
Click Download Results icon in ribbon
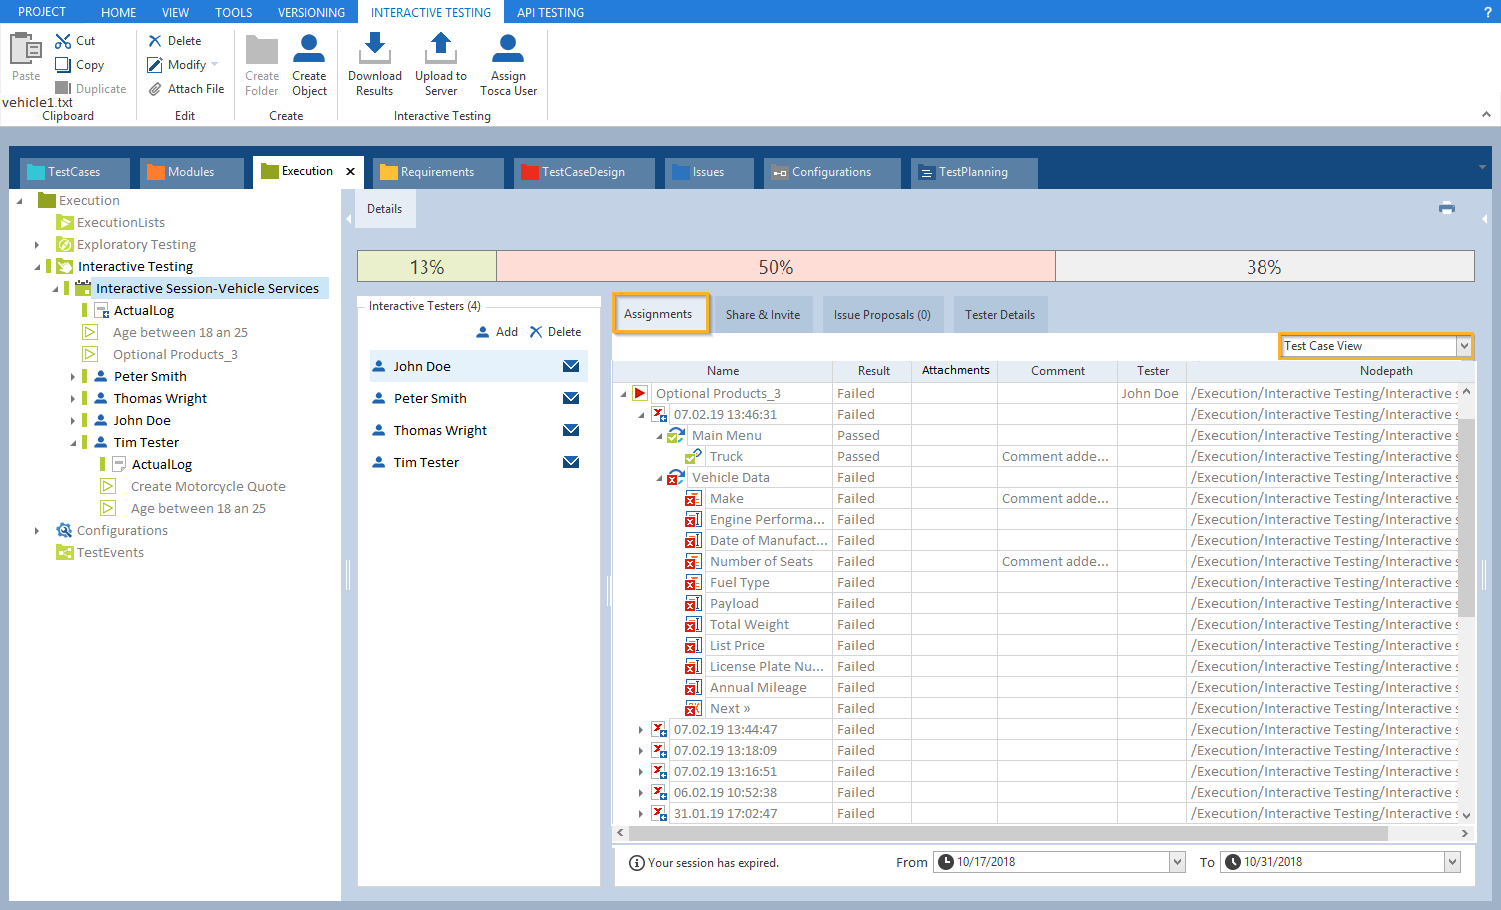click(374, 50)
